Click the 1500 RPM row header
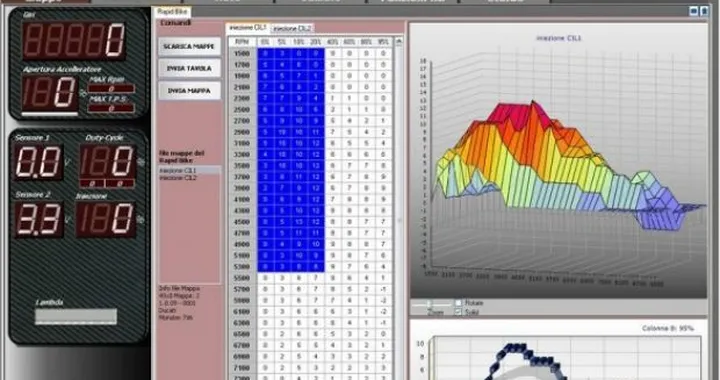 point(242,53)
